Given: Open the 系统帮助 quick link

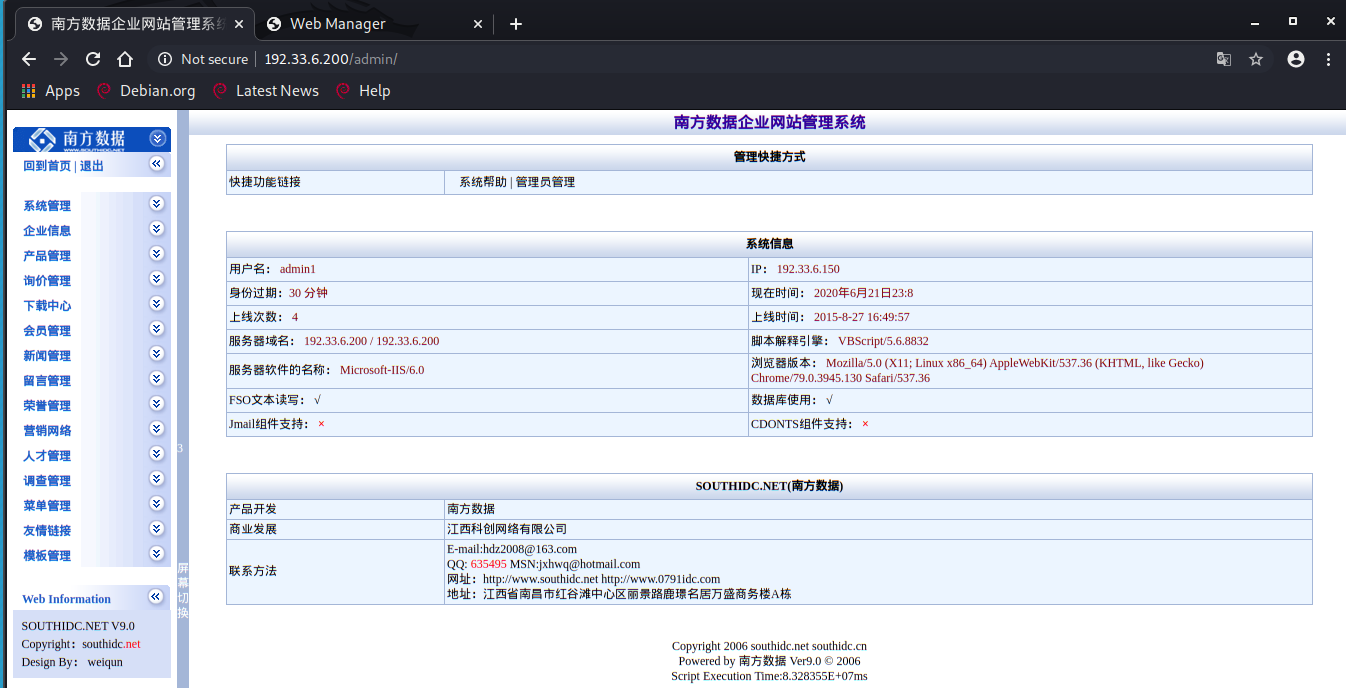Looking at the screenshot, I should click(x=483, y=182).
